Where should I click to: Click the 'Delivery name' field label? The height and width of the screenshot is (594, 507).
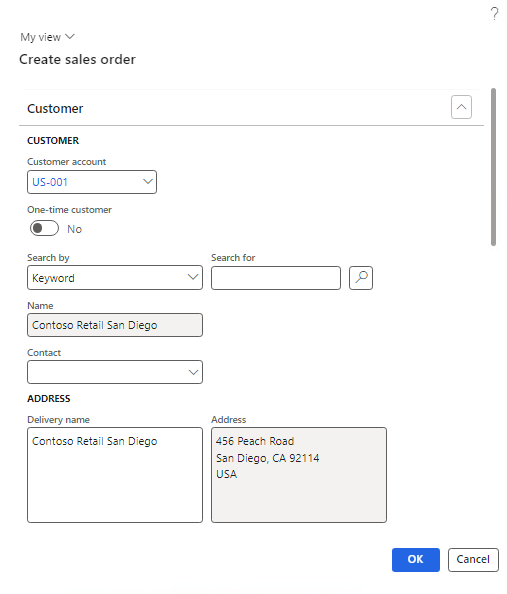pos(58,420)
